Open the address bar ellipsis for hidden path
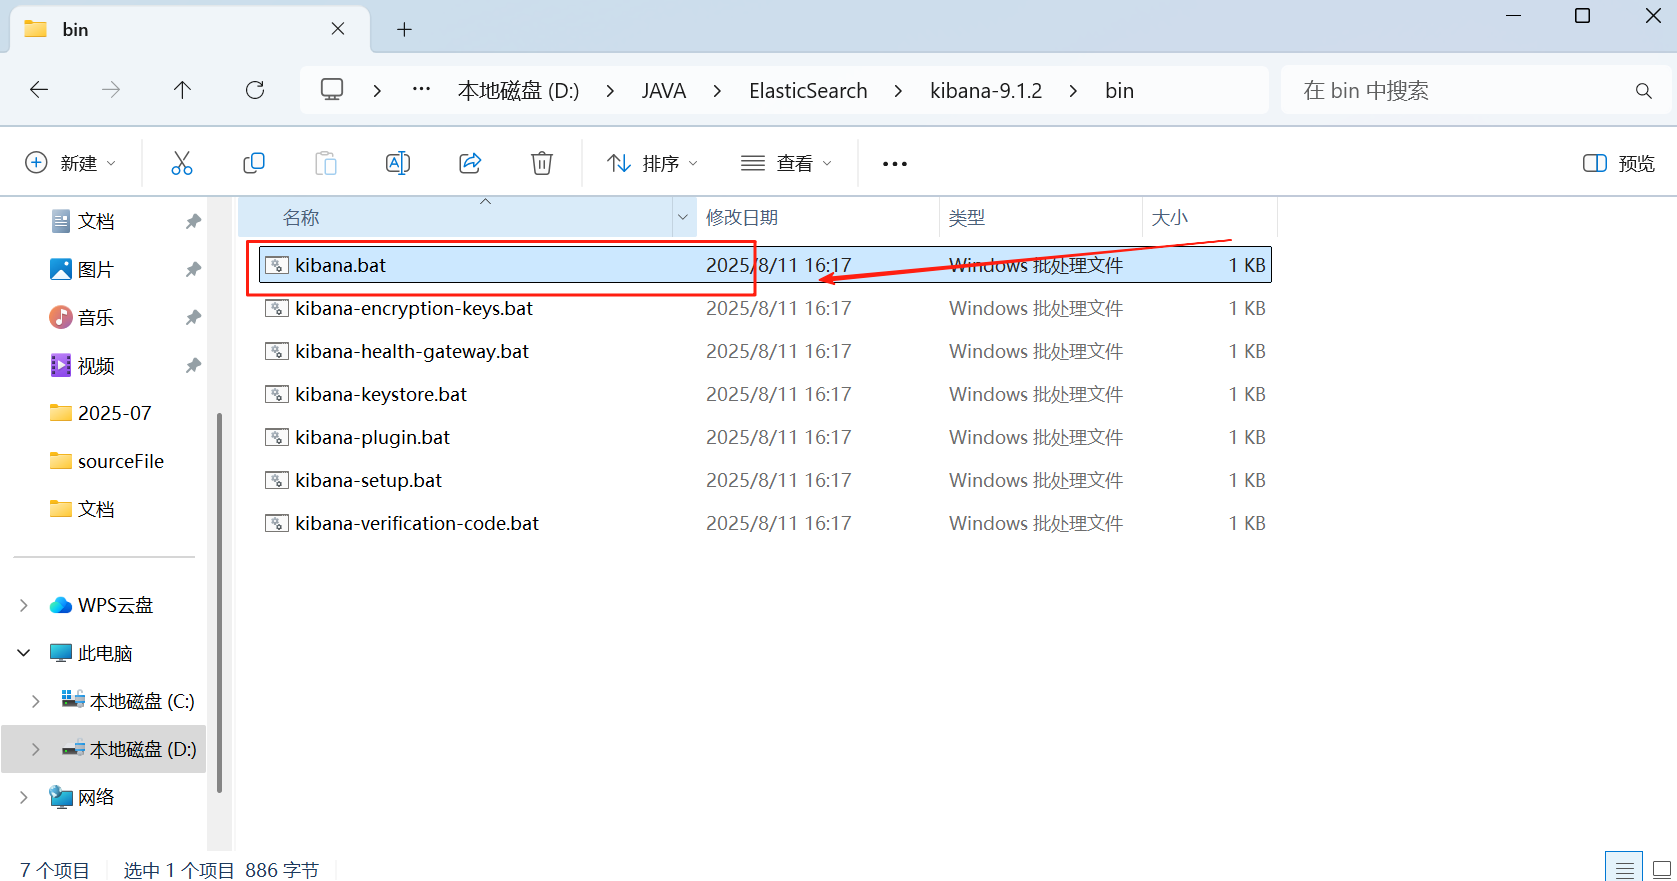Viewport: 1677px width, 881px height. (422, 89)
